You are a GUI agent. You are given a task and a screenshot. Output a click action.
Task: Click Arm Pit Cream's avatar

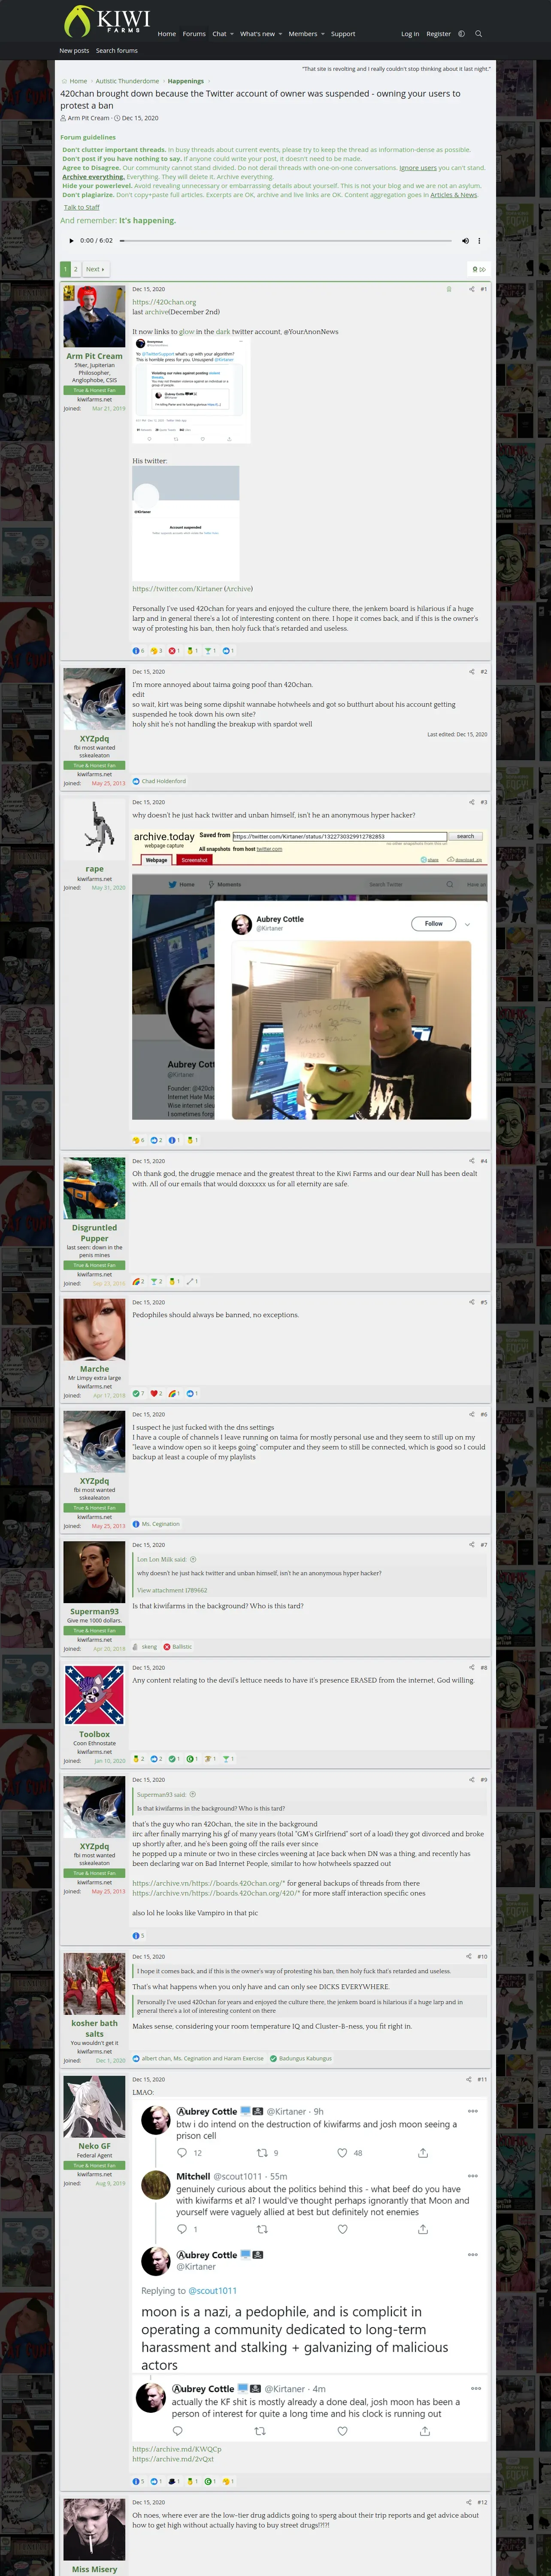tap(94, 316)
